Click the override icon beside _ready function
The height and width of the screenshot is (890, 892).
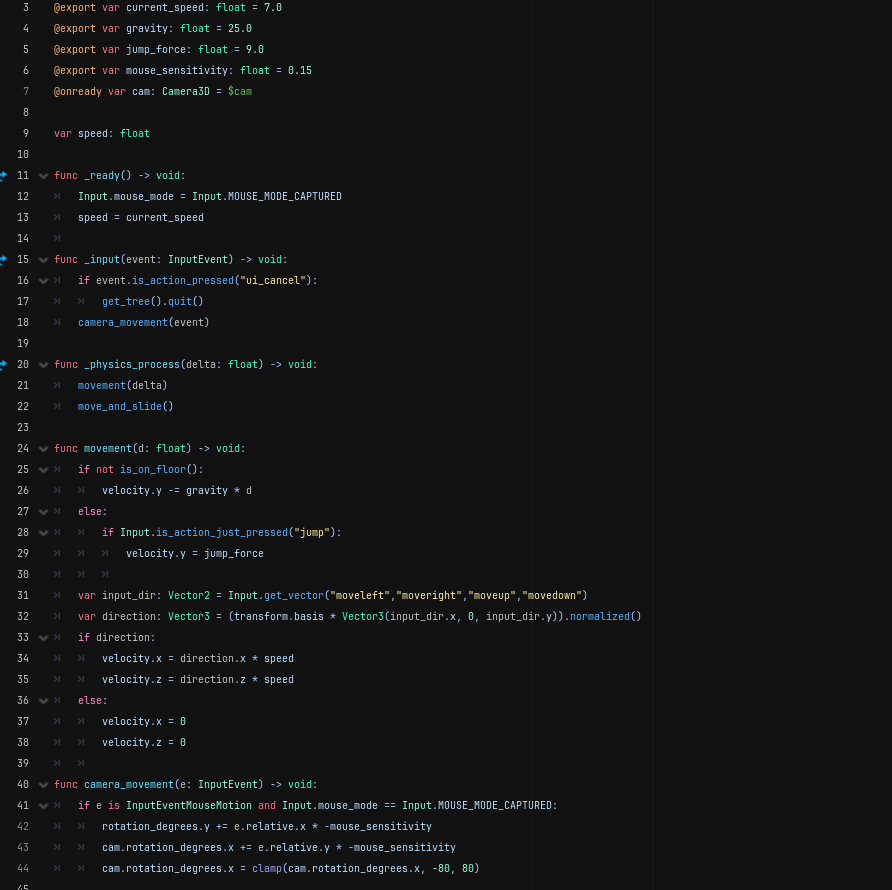pos(3,175)
